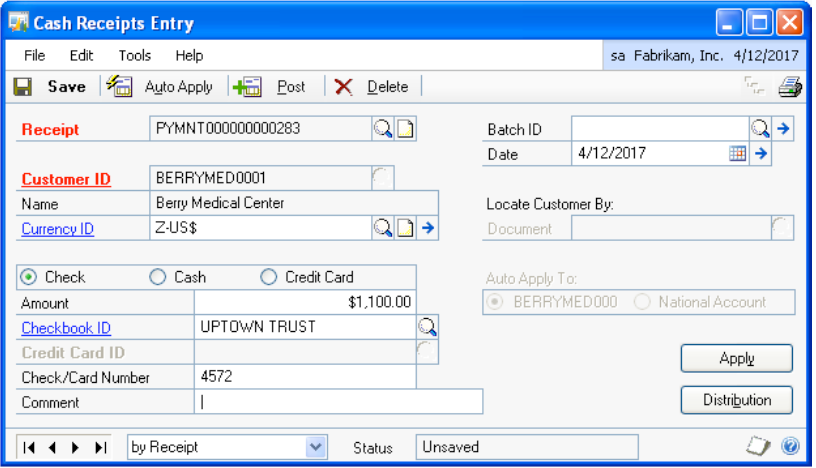Click the Save disk icon in toolbar
The height and width of the screenshot is (468, 816).
coord(22,87)
